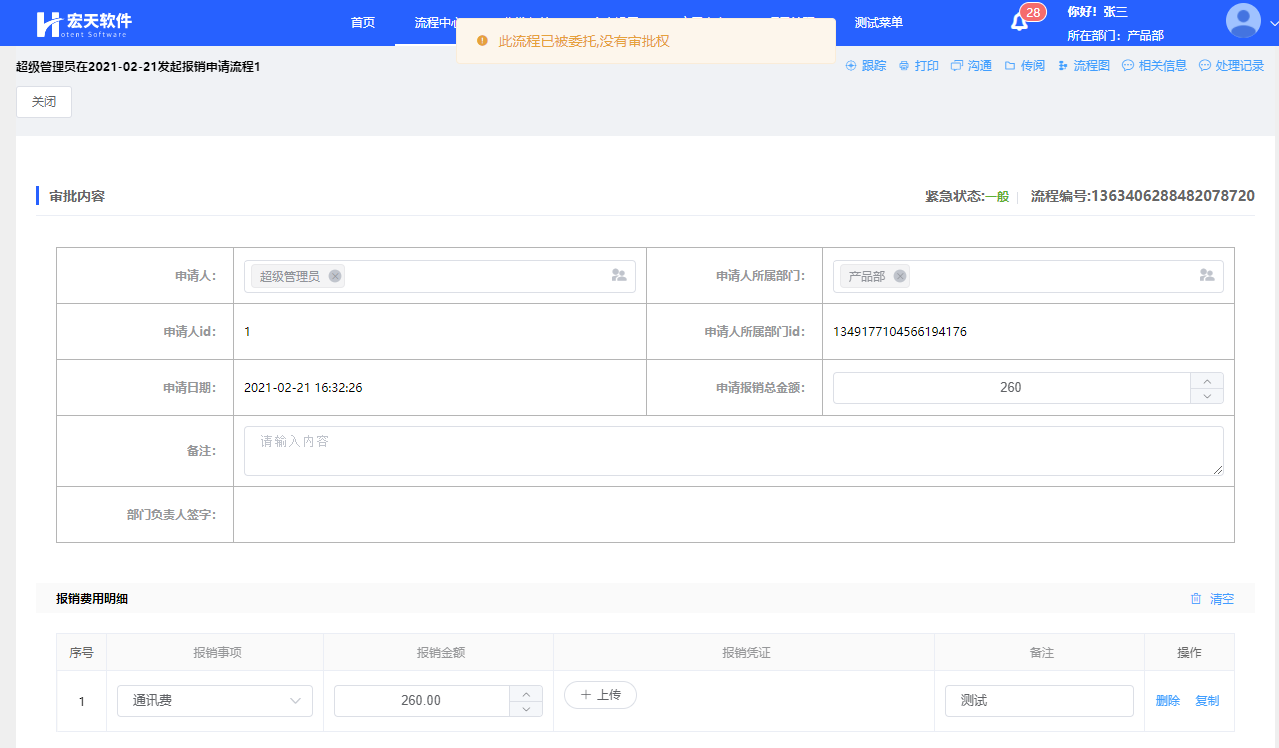Increase the 申请报销总金额 value with up arrow
Viewport: 1279px width, 748px height.
click(x=1207, y=381)
